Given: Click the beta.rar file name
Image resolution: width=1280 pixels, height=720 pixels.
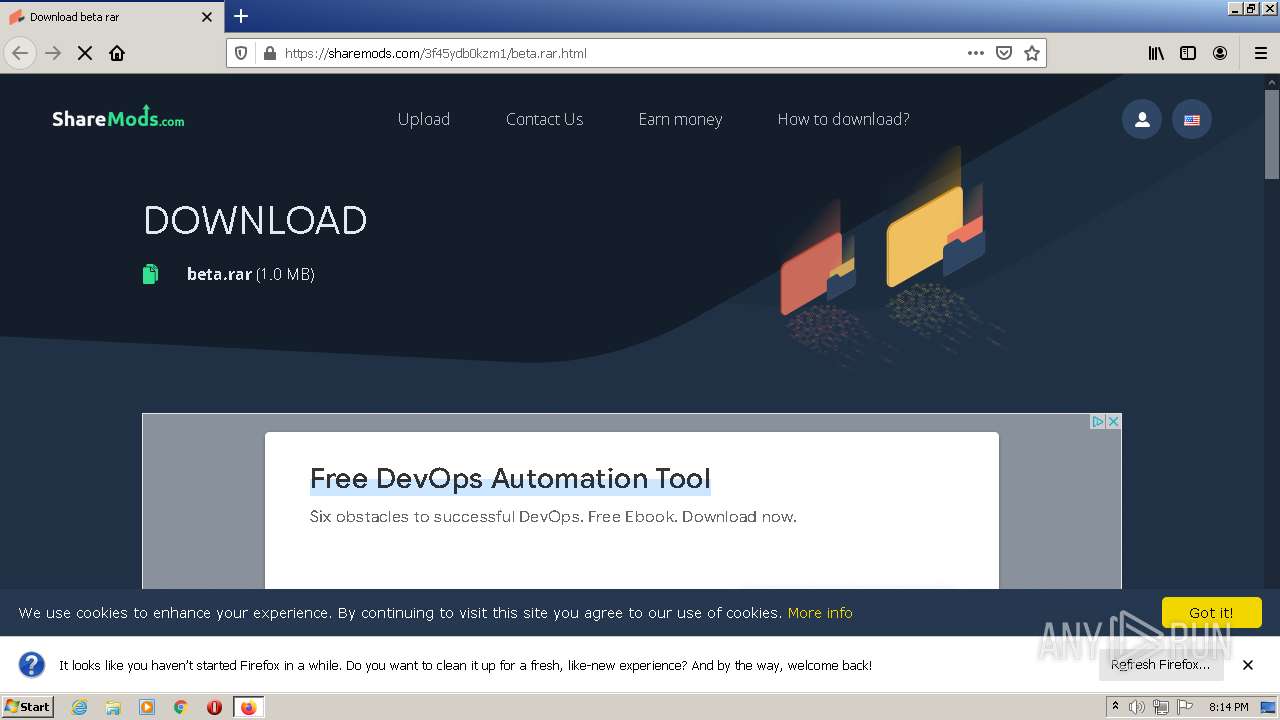Looking at the screenshot, I should (219, 274).
